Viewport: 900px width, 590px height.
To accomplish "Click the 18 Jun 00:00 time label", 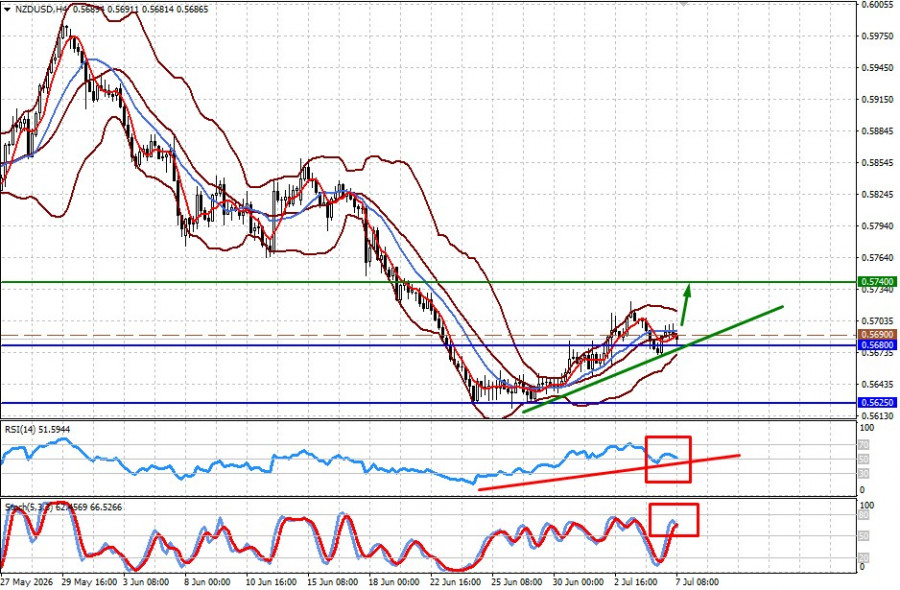I will (x=395, y=581).
